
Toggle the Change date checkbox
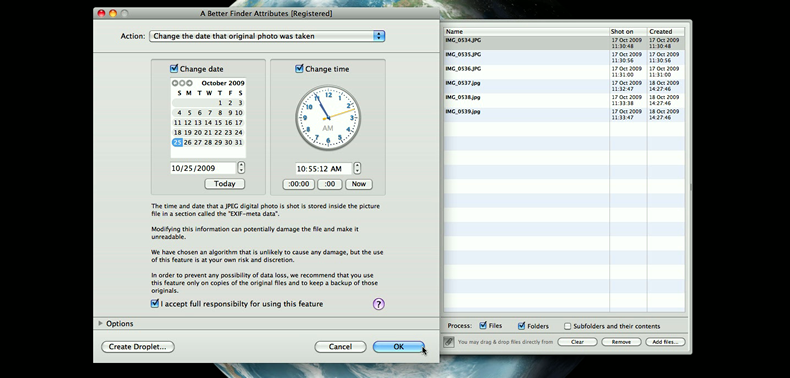coord(174,69)
